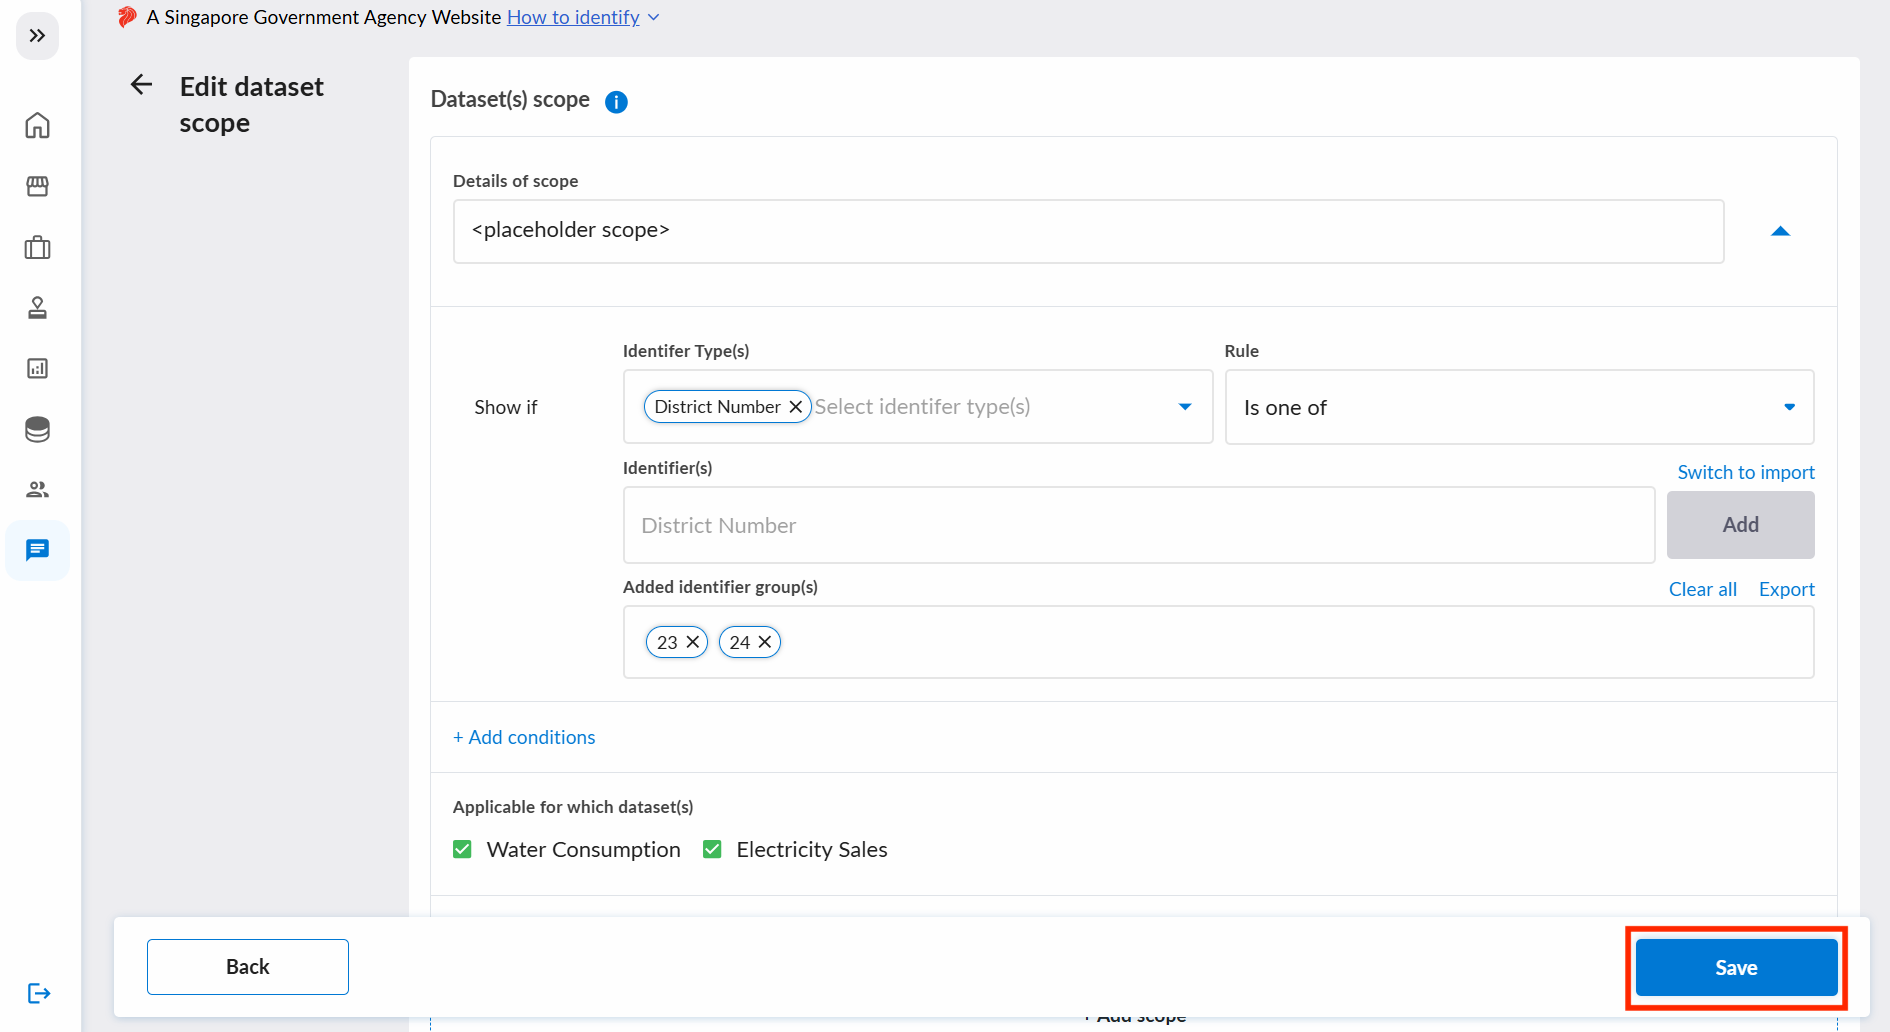The image size is (1890, 1032).
Task: Click the Save button
Action: (1736, 967)
